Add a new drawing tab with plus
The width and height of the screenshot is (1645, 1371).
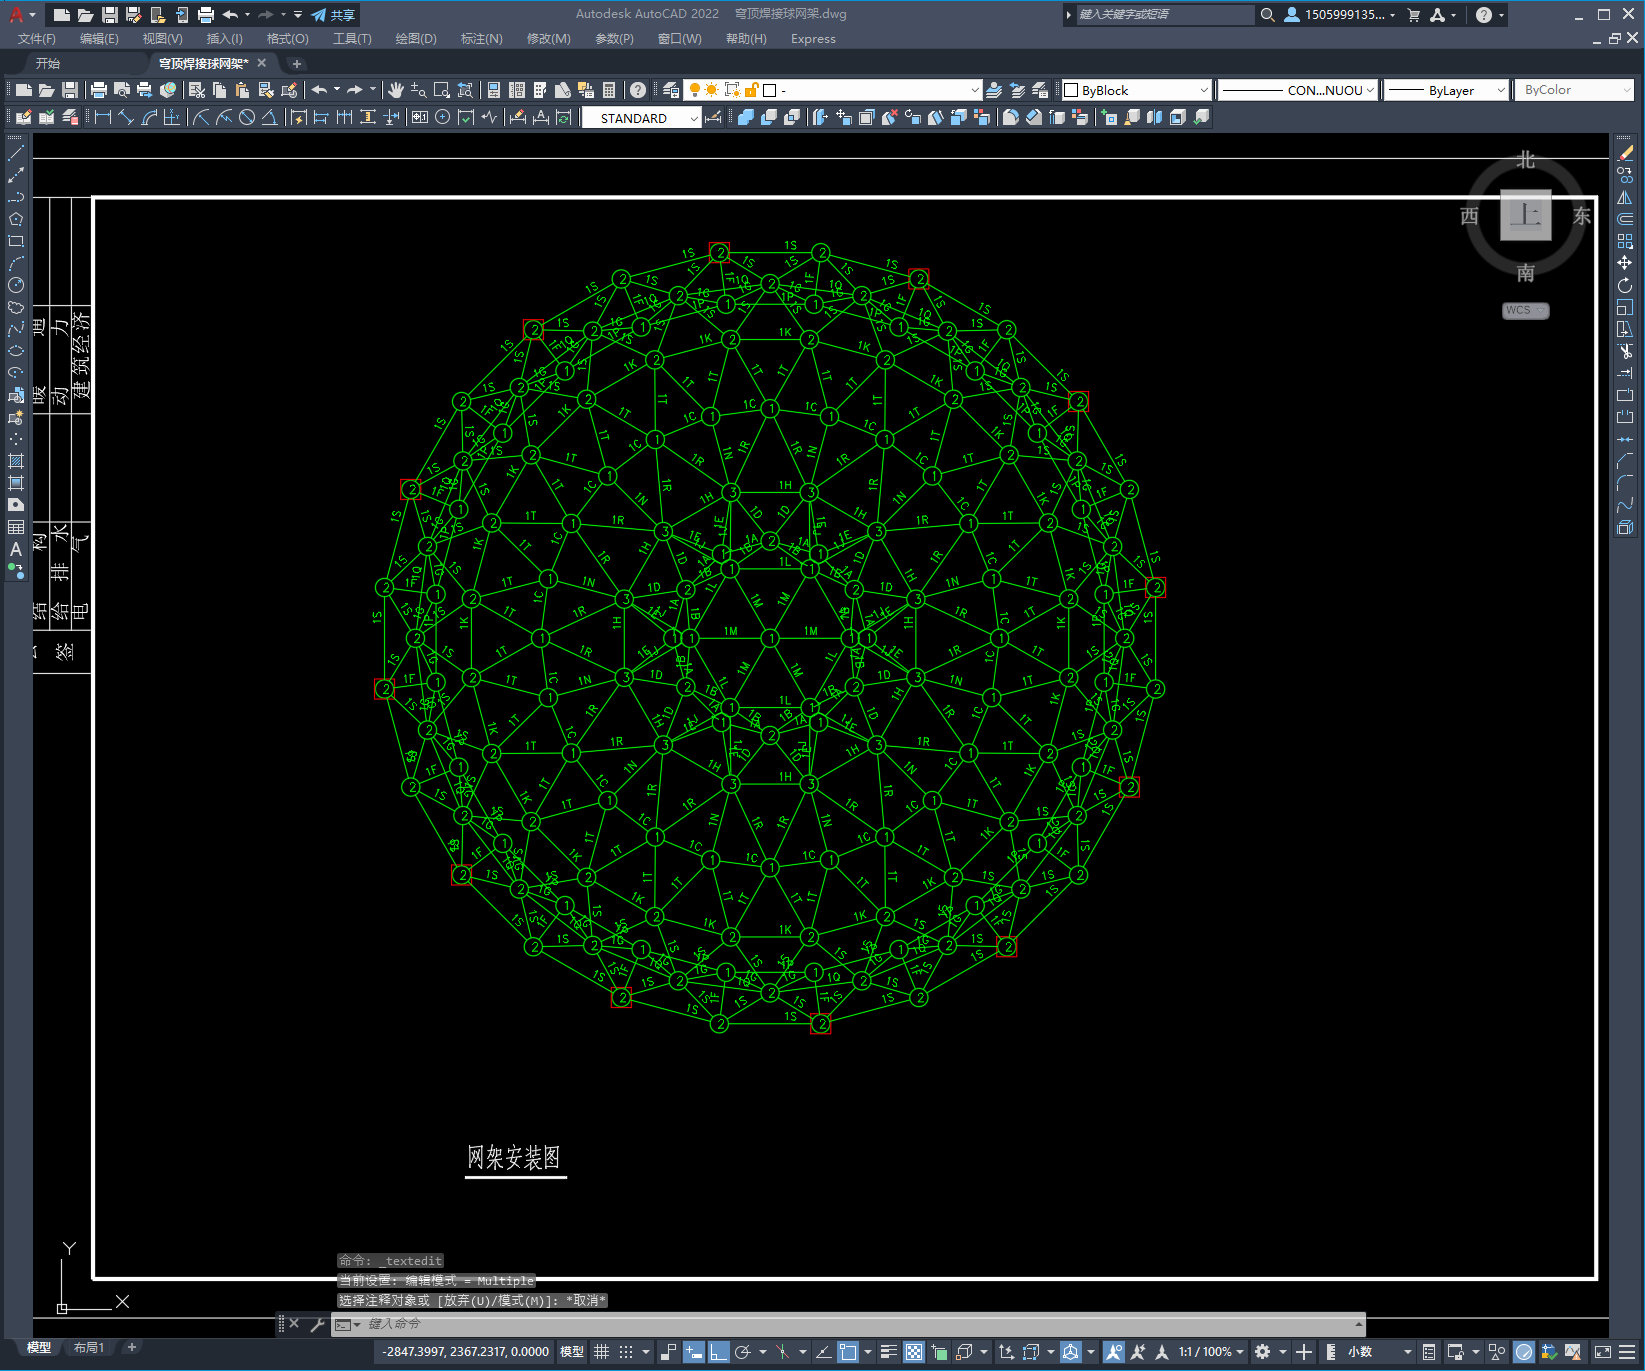pyautogui.click(x=297, y=63)
